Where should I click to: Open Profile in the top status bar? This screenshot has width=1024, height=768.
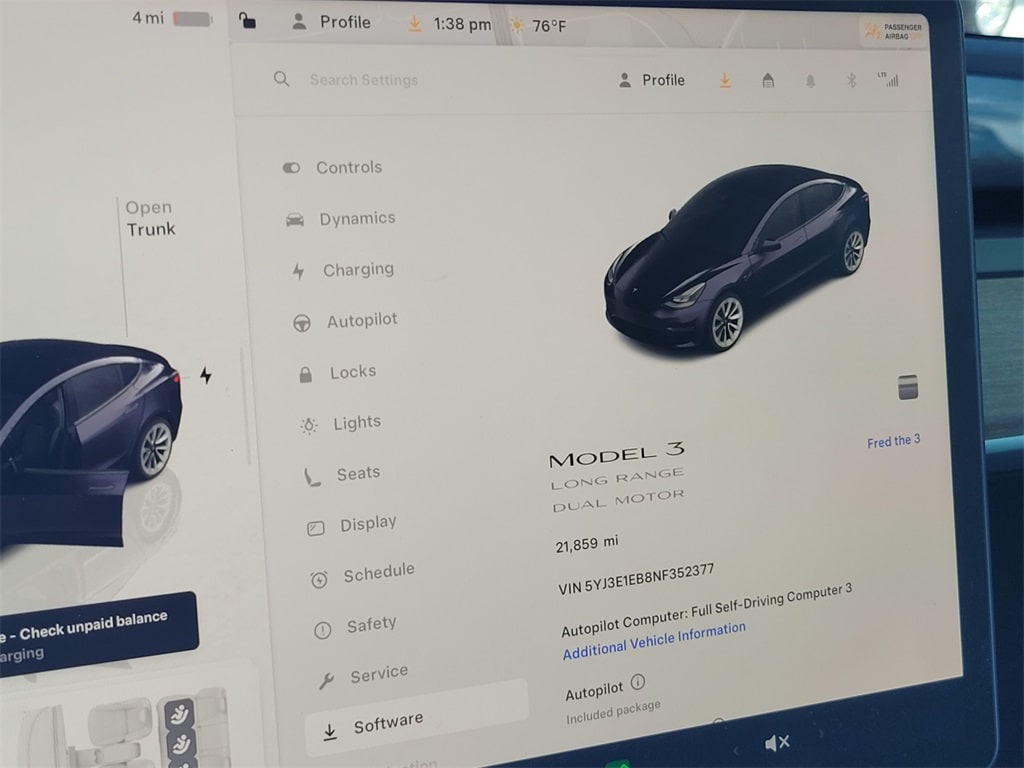point(331,22)
